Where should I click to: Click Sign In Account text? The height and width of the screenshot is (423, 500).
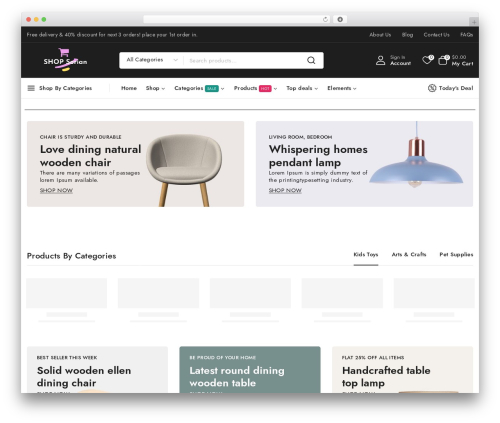[400, 60]
